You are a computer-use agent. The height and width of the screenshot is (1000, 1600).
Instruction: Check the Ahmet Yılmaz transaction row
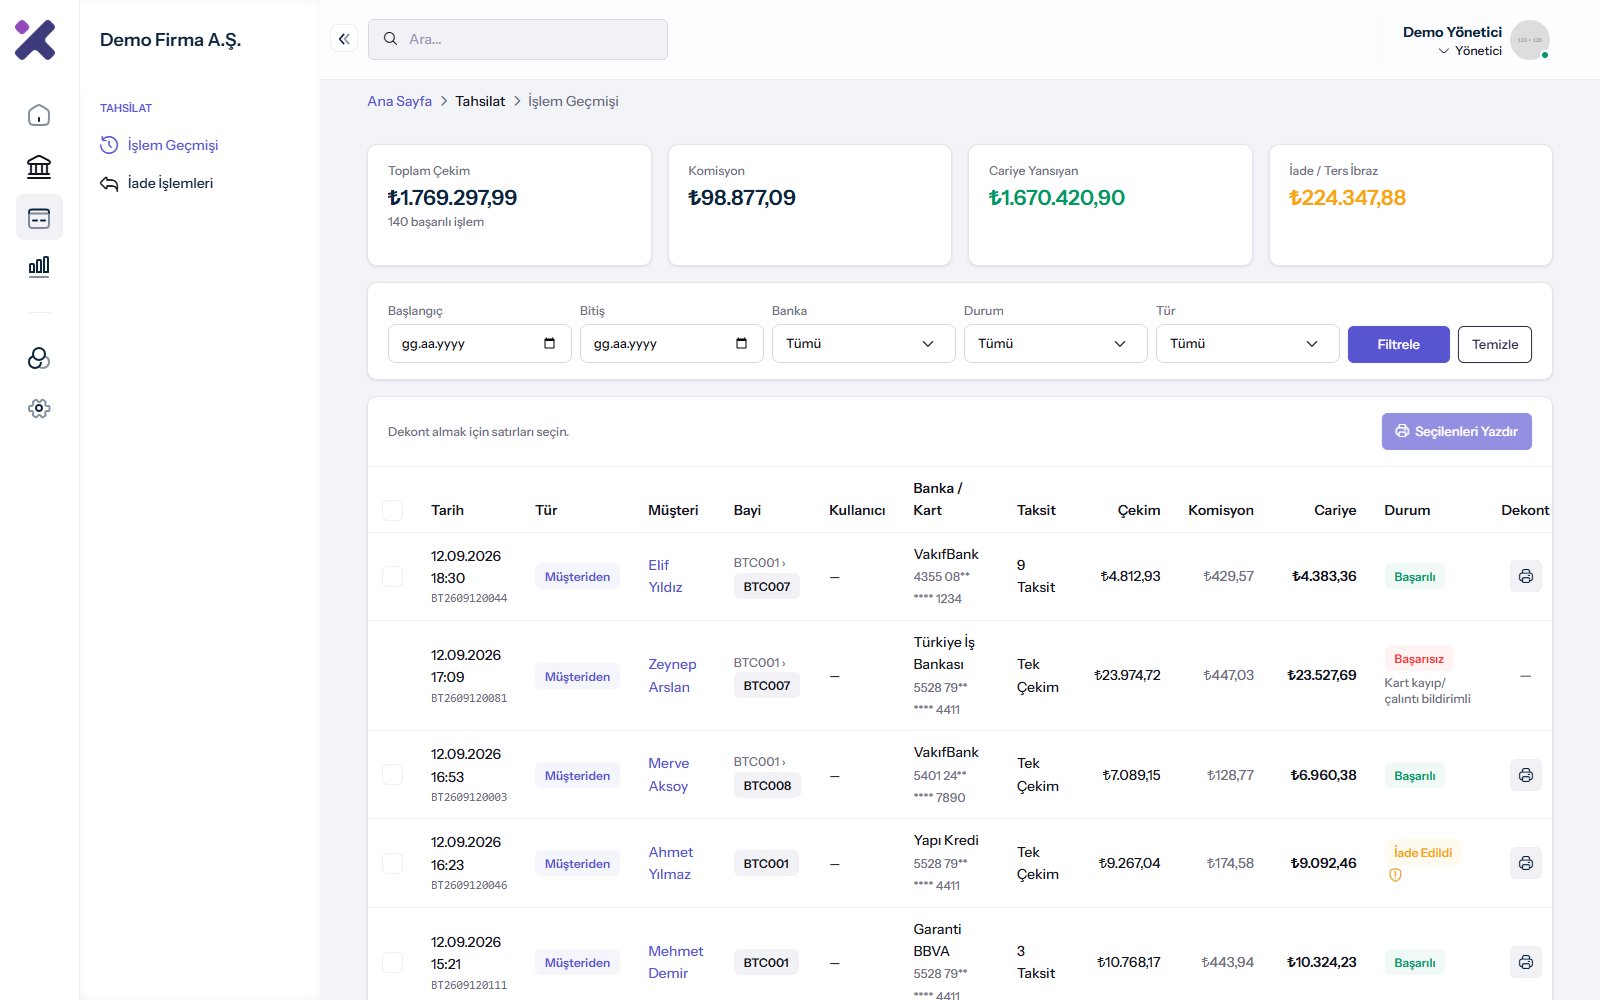(393, 863)
